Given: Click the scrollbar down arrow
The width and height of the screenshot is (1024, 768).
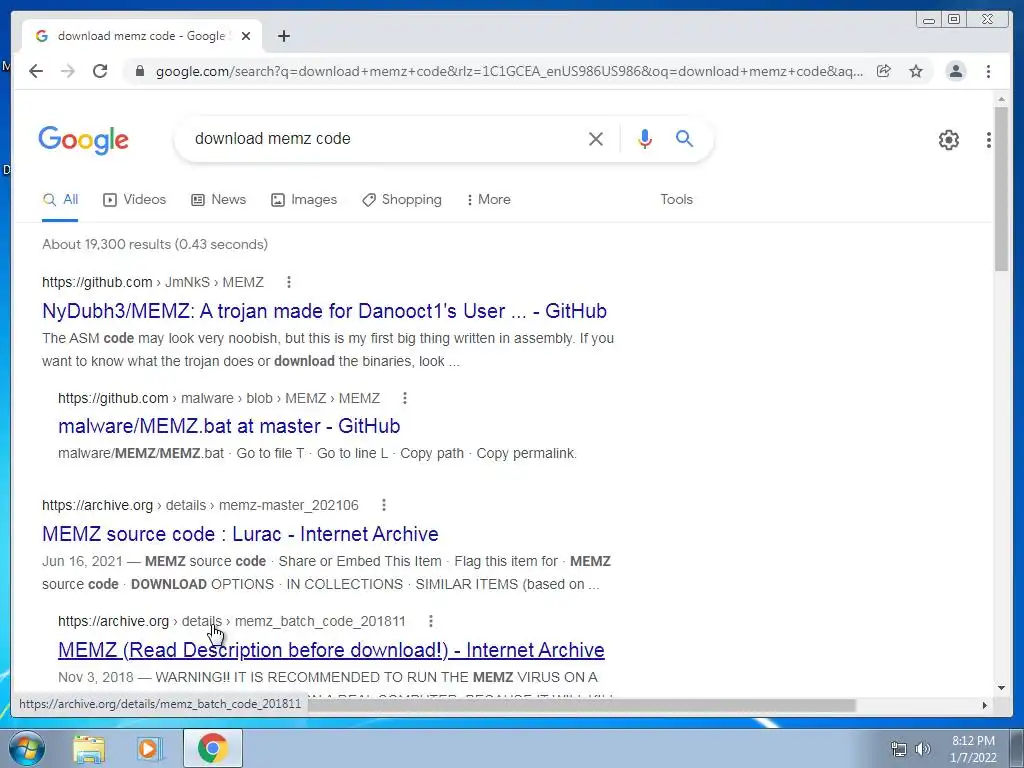Looking at the screenshot, I should (1001, 688).
